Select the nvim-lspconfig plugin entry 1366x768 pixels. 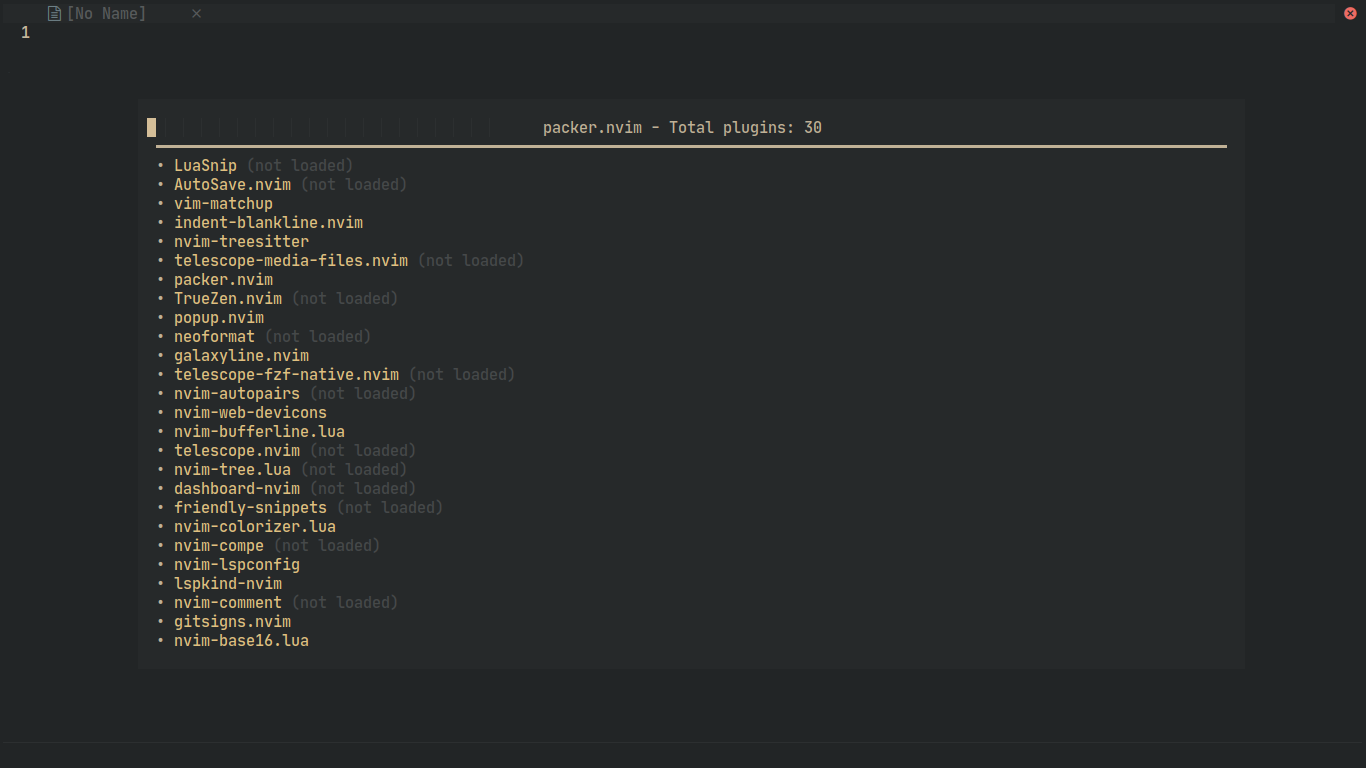pyautogui.click(x=237, y=564)
